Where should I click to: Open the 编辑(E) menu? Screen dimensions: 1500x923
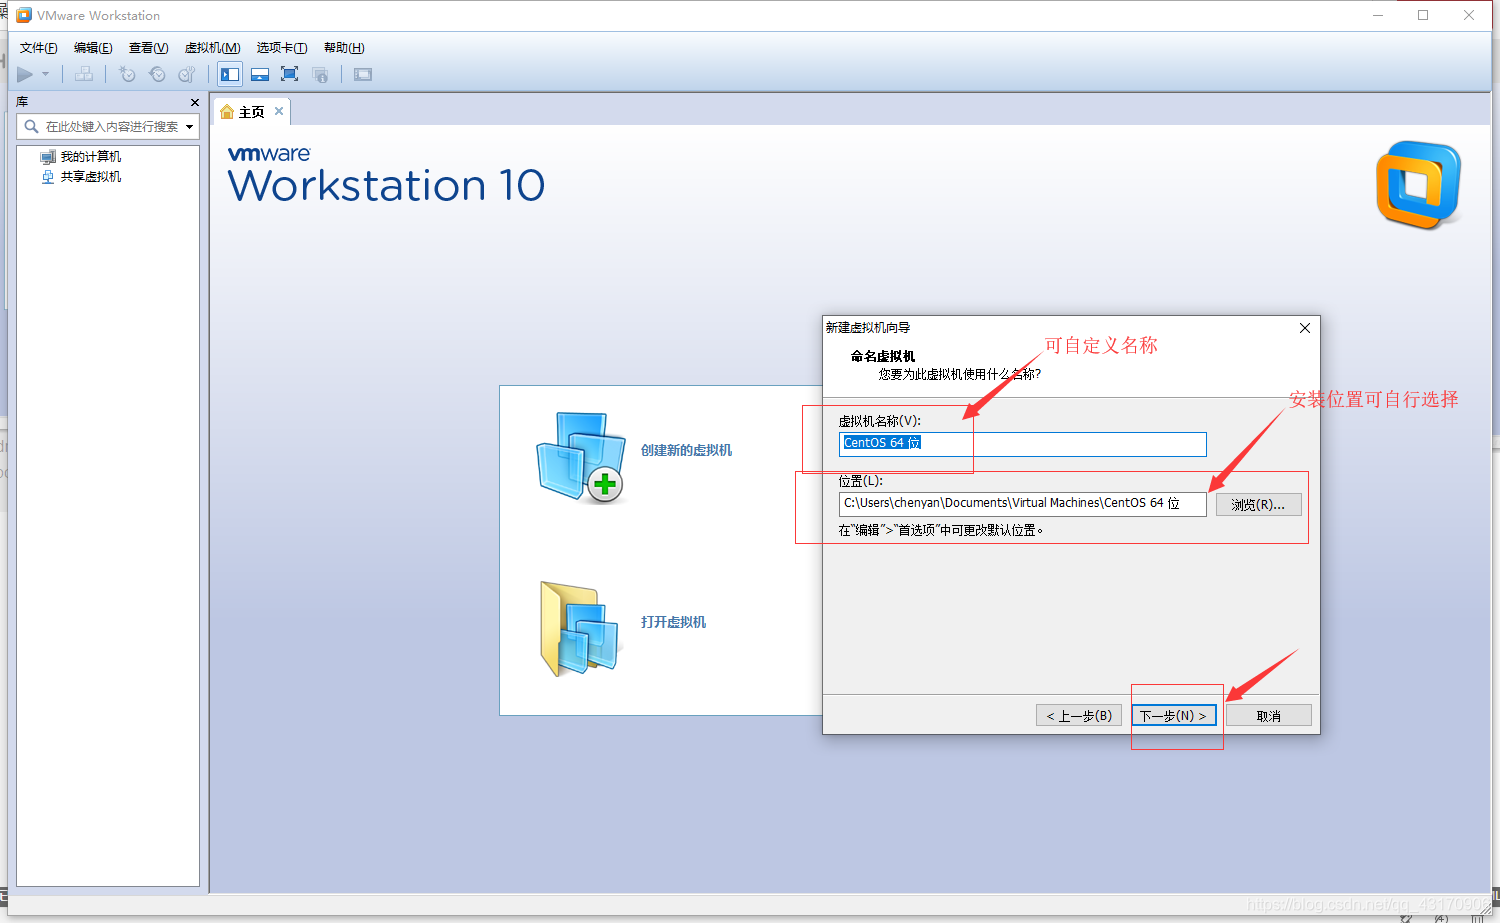click(x=93, y=48)
